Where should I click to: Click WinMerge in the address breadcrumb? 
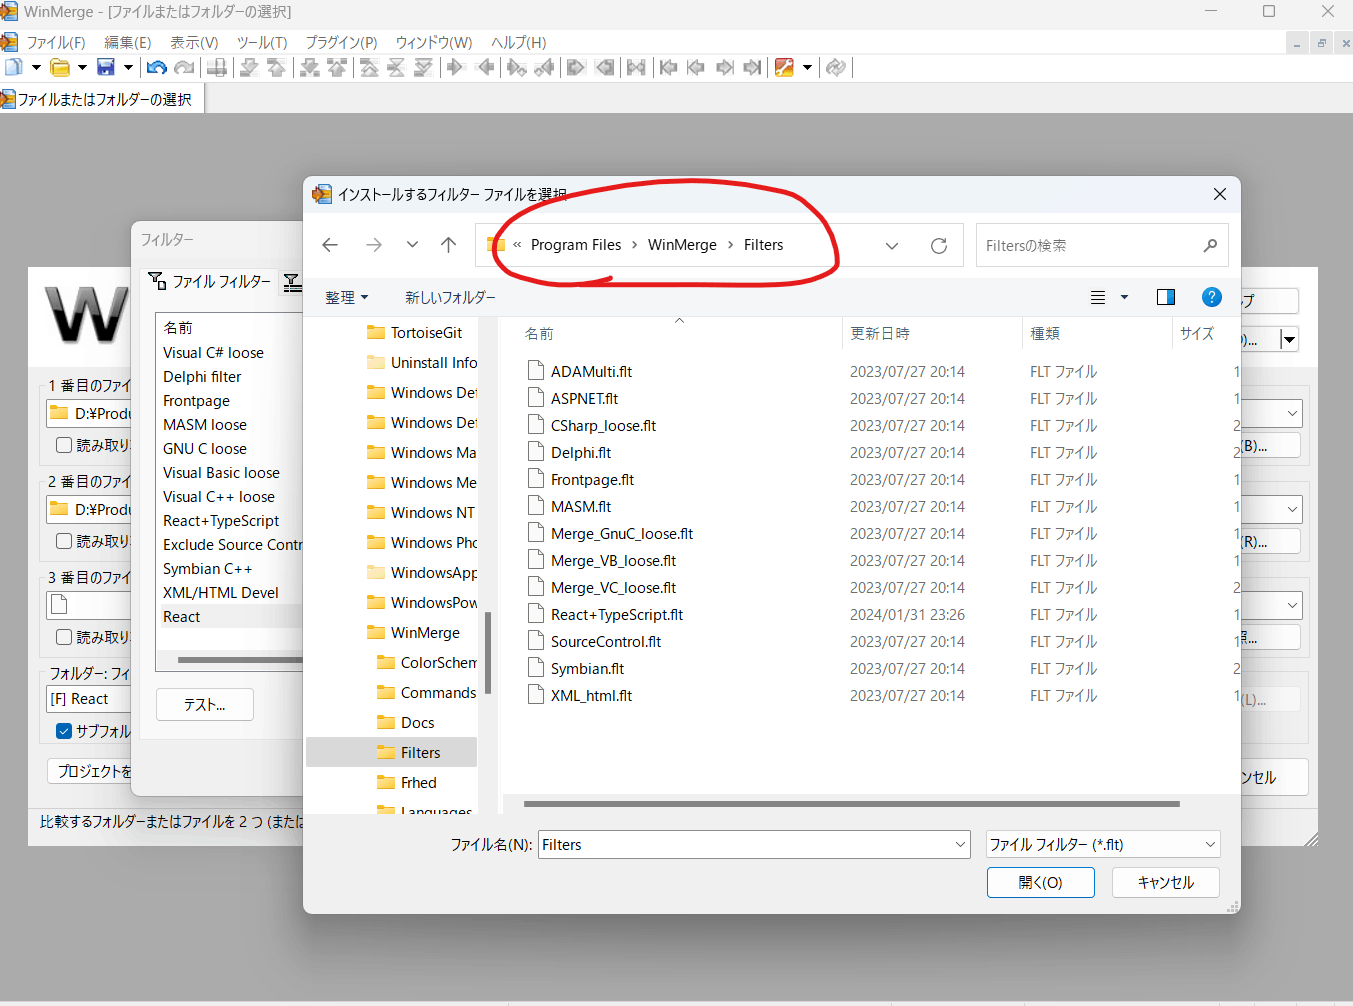coord(682,245)
